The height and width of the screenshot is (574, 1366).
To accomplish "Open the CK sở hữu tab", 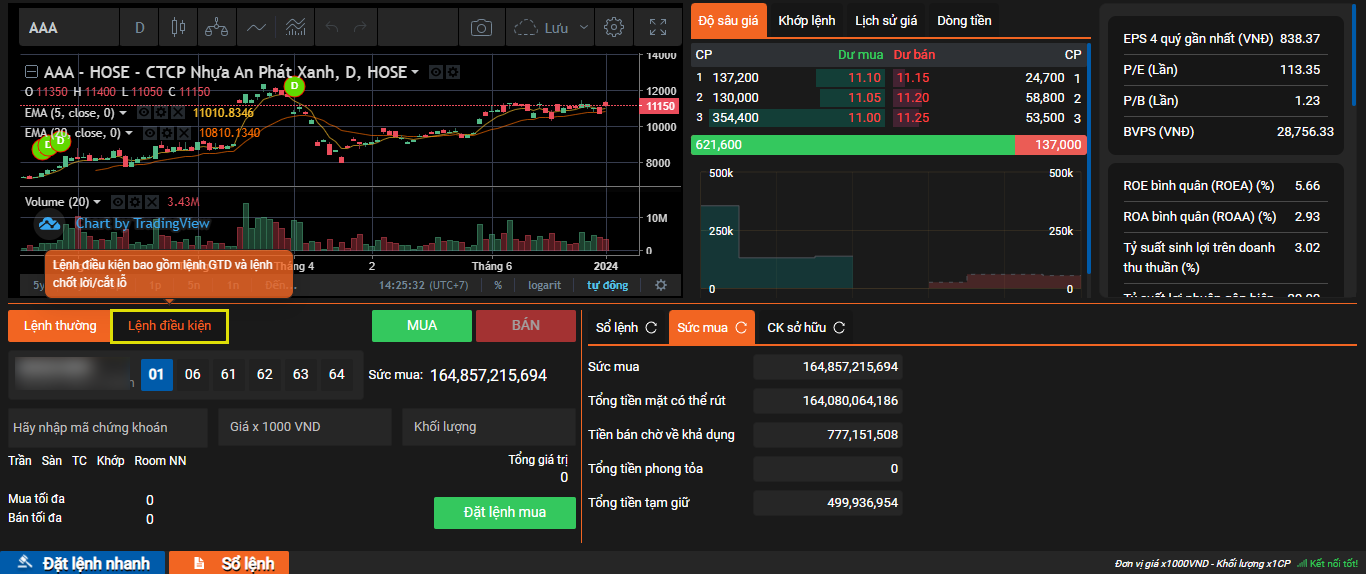I will (806, 327).
